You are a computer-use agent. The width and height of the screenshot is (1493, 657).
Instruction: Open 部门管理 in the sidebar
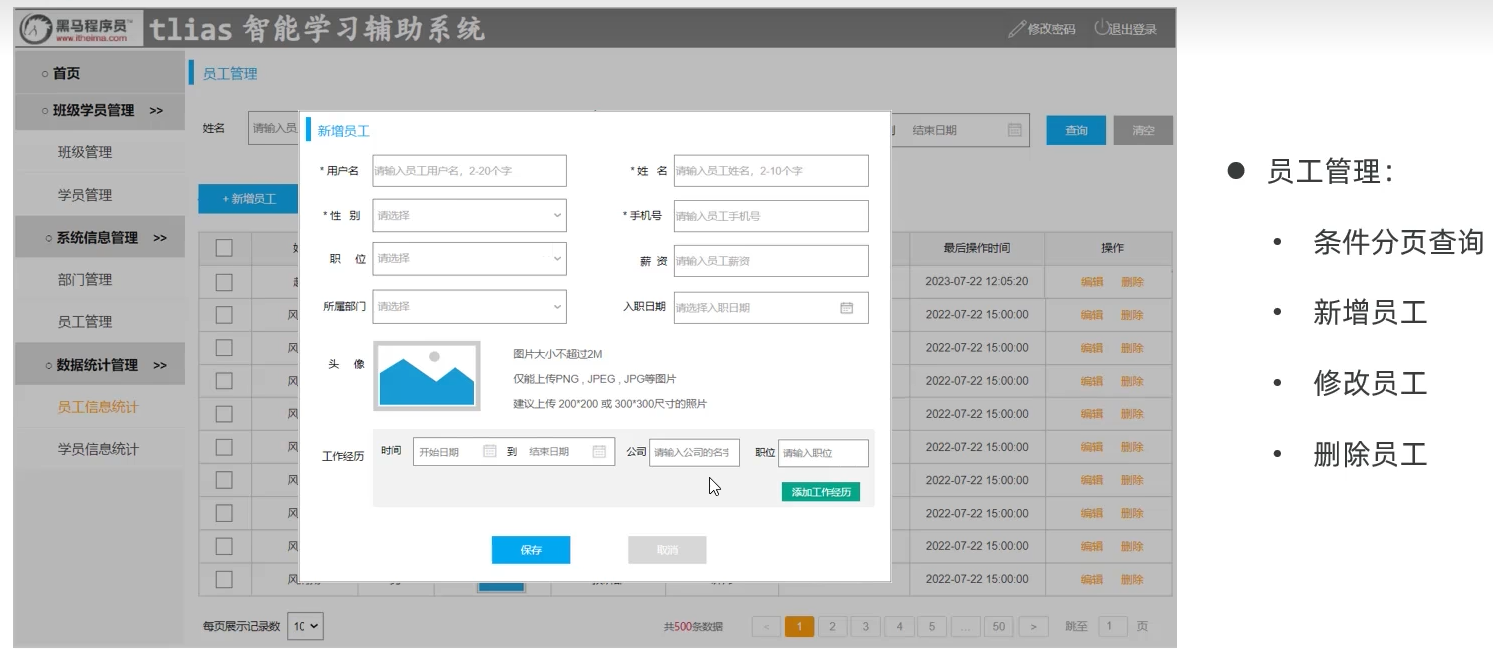pos(85,280)
